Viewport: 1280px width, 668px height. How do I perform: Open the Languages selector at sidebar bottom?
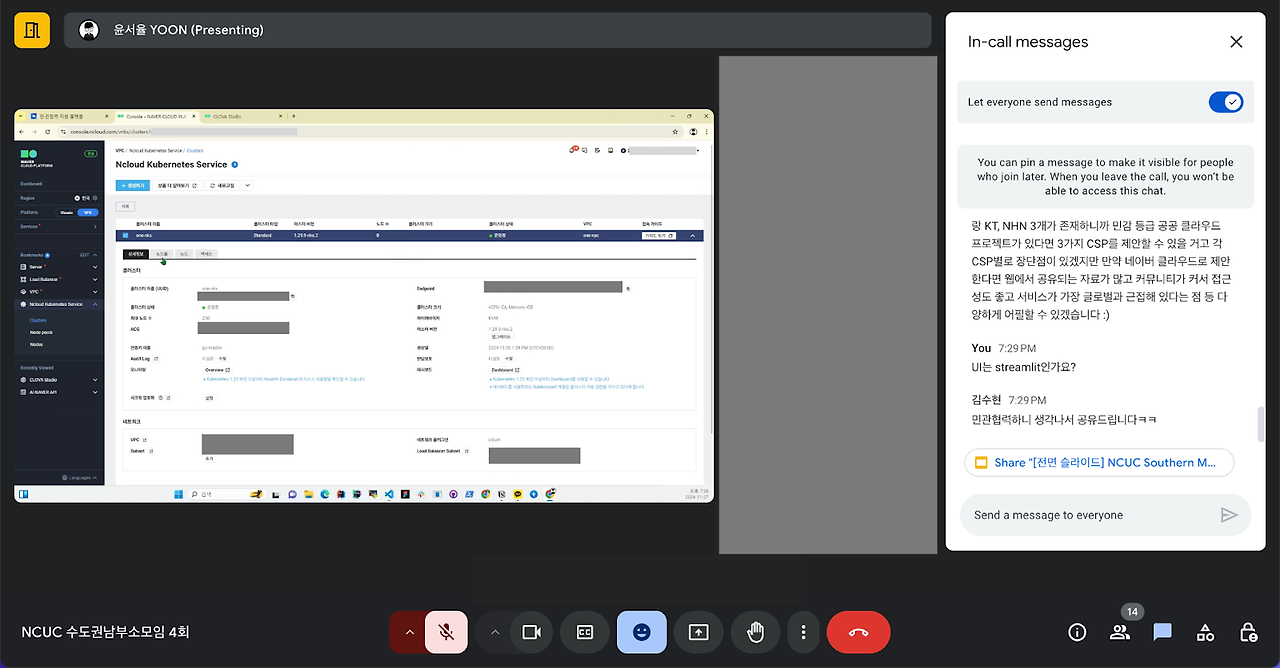pyautogui.click(x=79, y=478)
